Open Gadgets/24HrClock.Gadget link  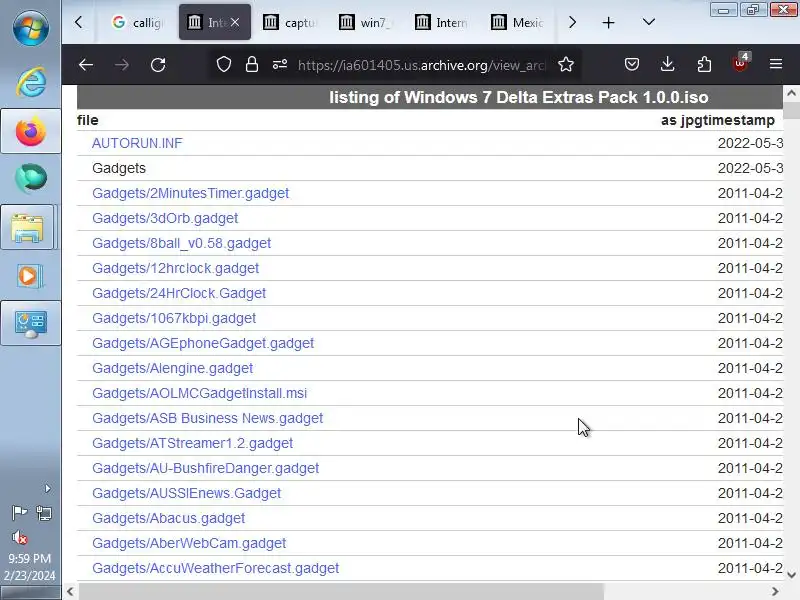point(179,293)
